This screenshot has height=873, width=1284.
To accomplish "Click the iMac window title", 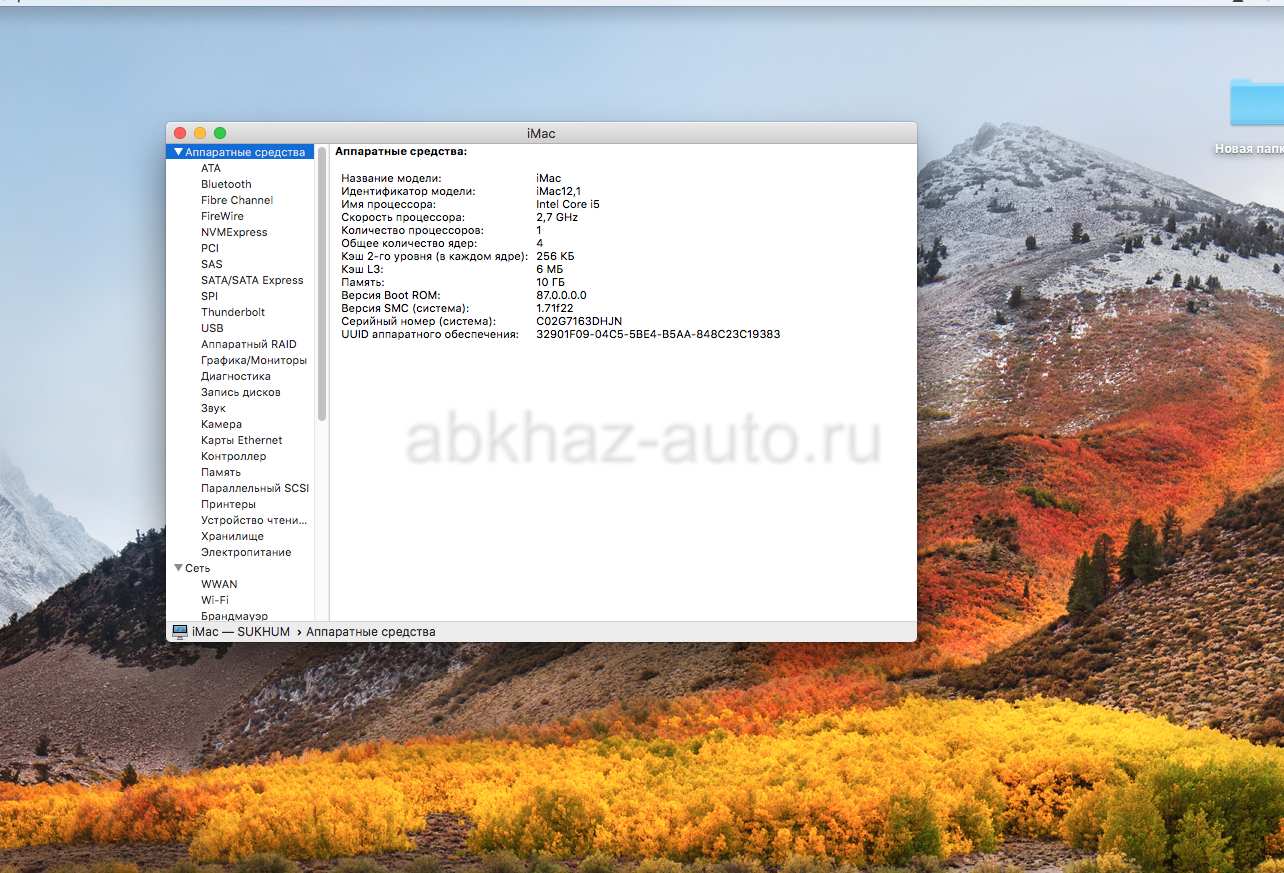I will [541, 133].
